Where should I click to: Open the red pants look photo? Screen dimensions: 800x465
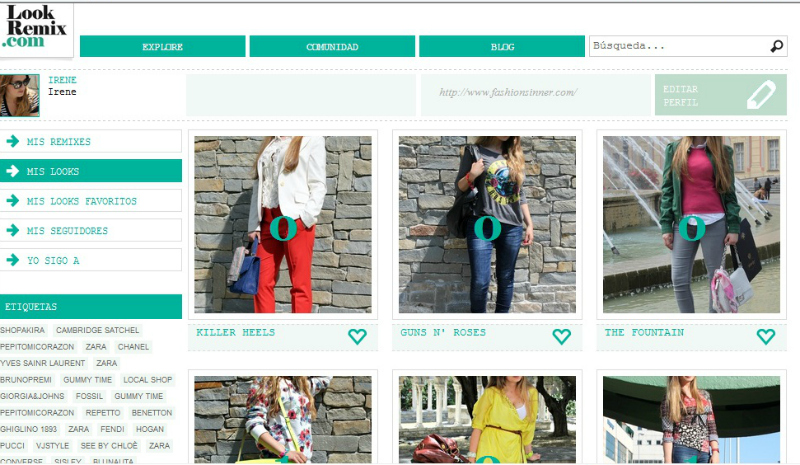283,224
